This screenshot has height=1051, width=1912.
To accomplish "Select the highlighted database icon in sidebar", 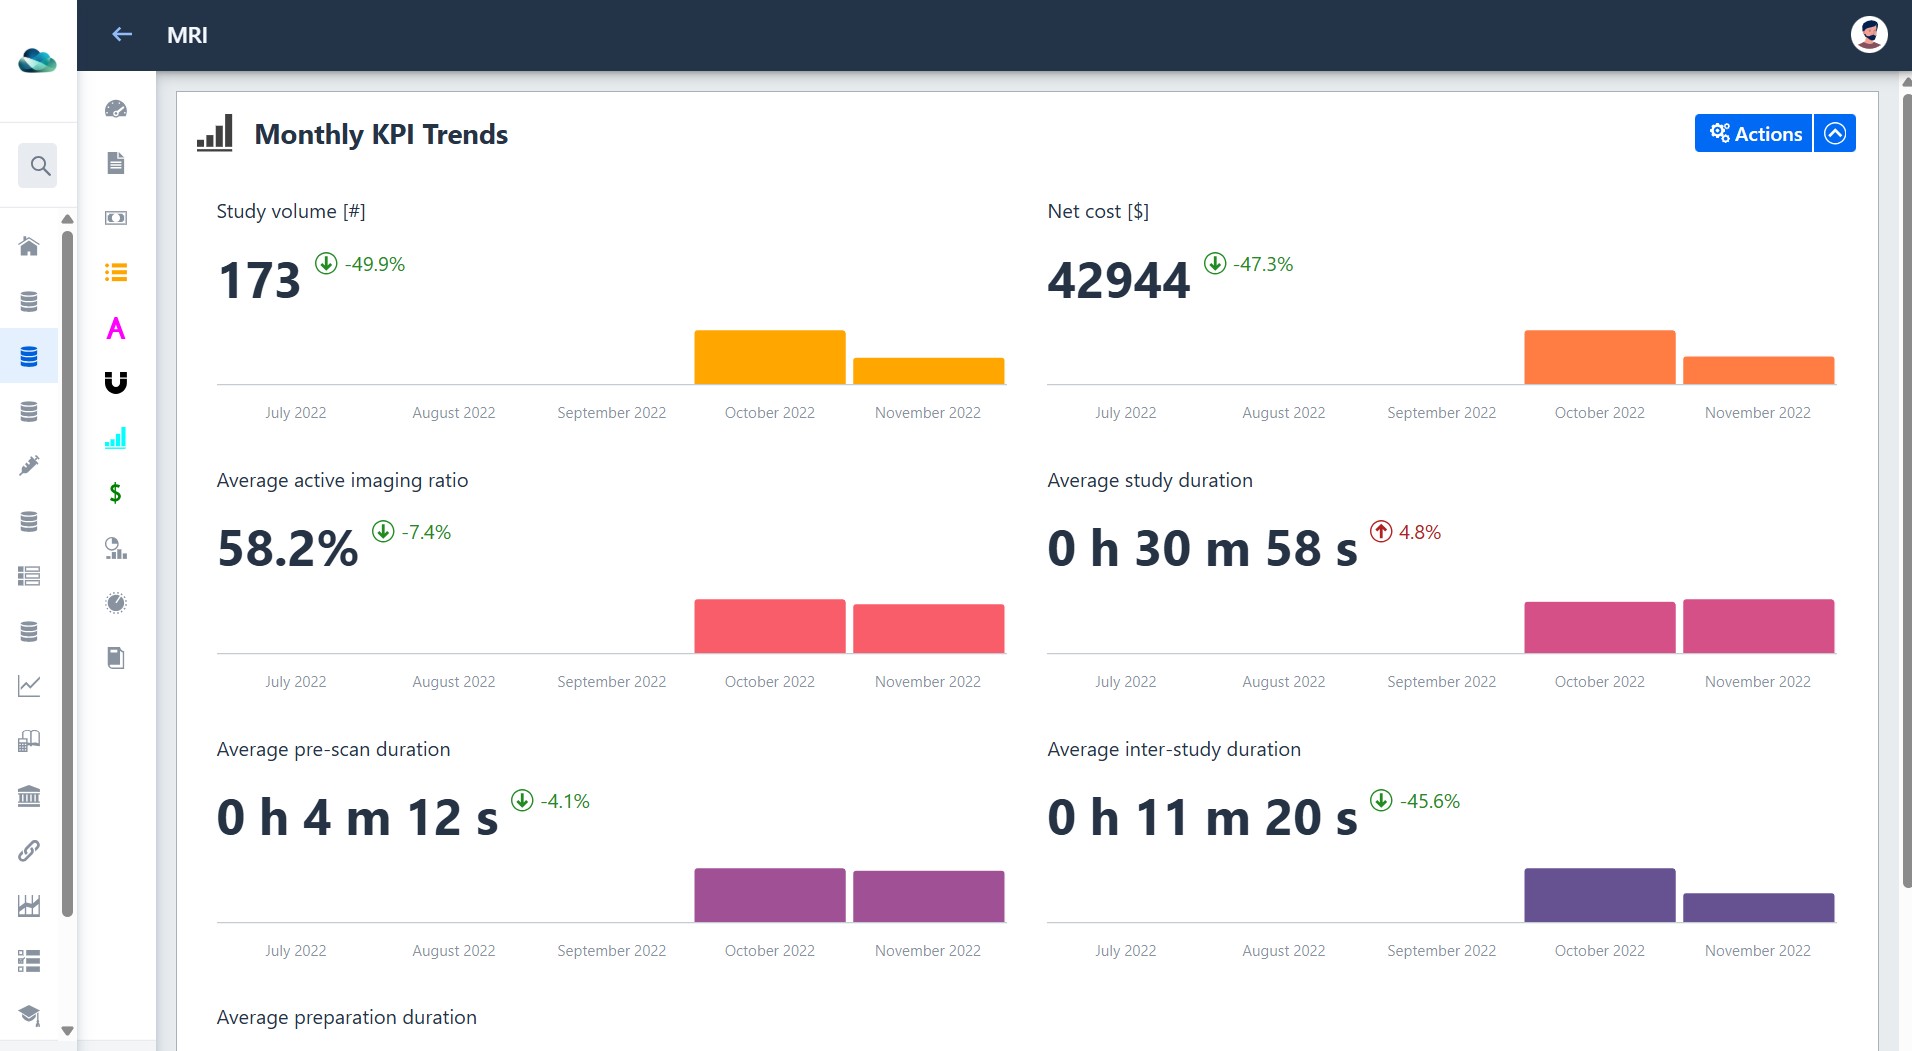I will point(29,356).
